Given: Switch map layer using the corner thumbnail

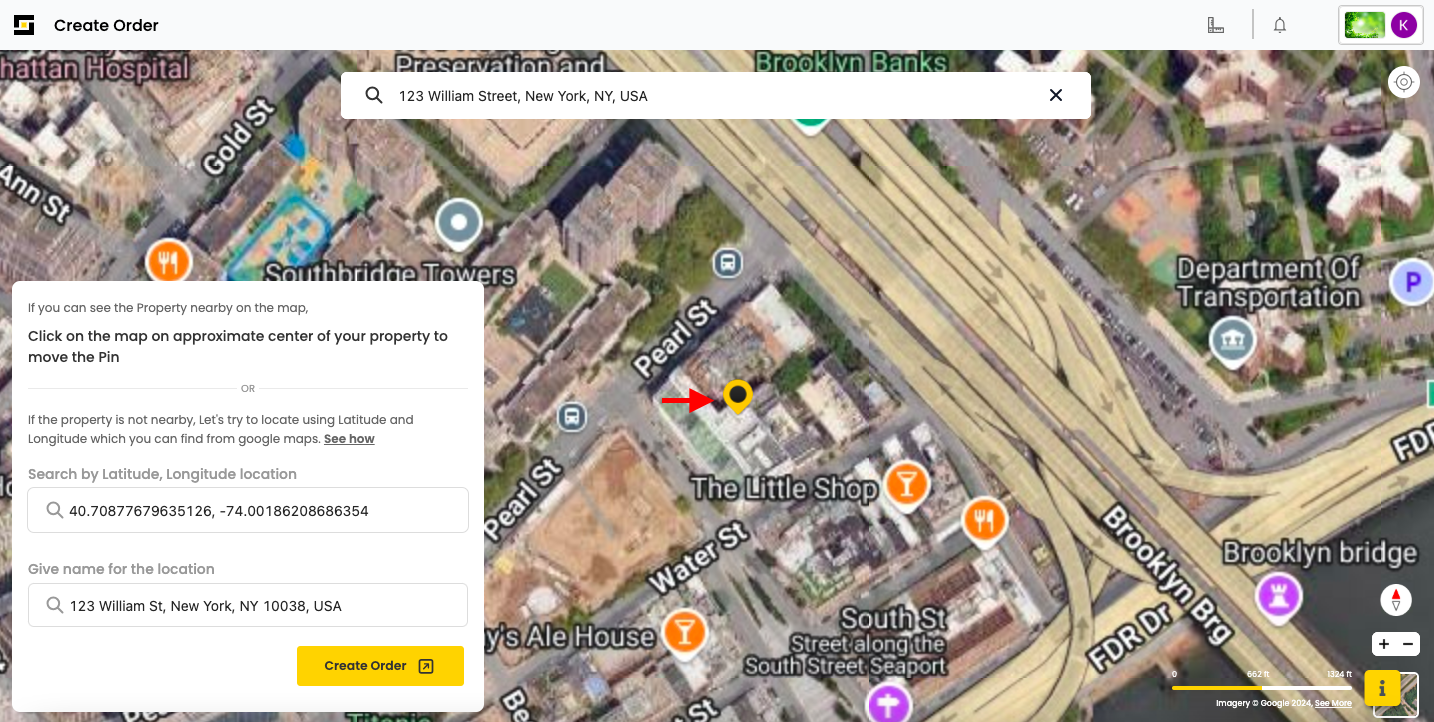Looking at the screenshot, I should pyautogui.click(x=1406, y=696).
